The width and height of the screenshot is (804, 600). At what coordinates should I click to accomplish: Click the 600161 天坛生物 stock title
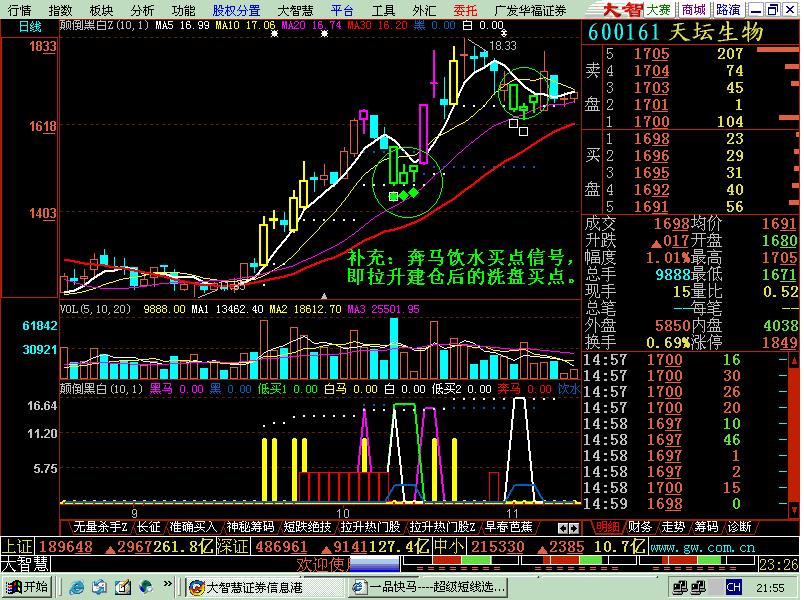tap(675, 32)
